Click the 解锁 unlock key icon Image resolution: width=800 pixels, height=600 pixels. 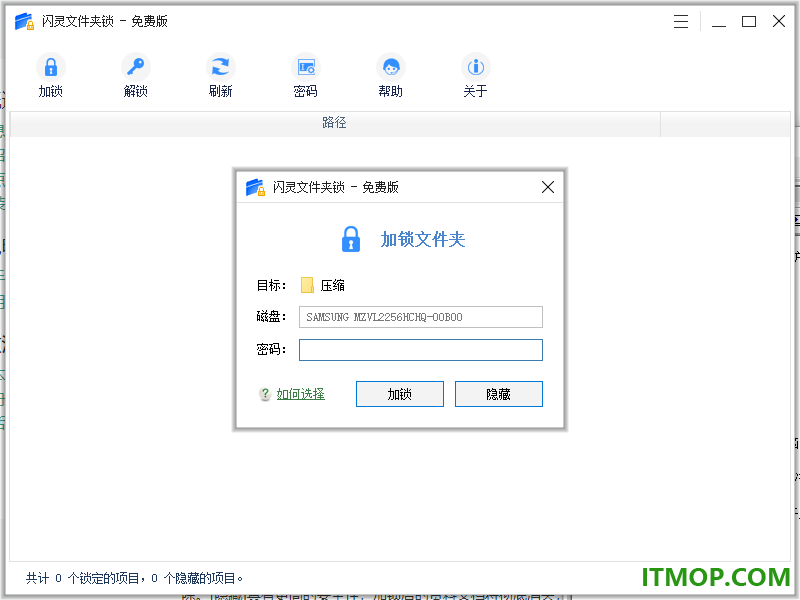click(136, 67)
